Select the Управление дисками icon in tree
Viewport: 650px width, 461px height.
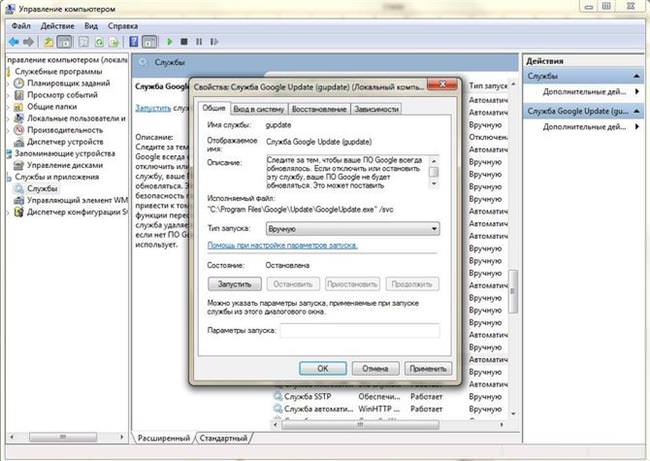click(19, 165)
